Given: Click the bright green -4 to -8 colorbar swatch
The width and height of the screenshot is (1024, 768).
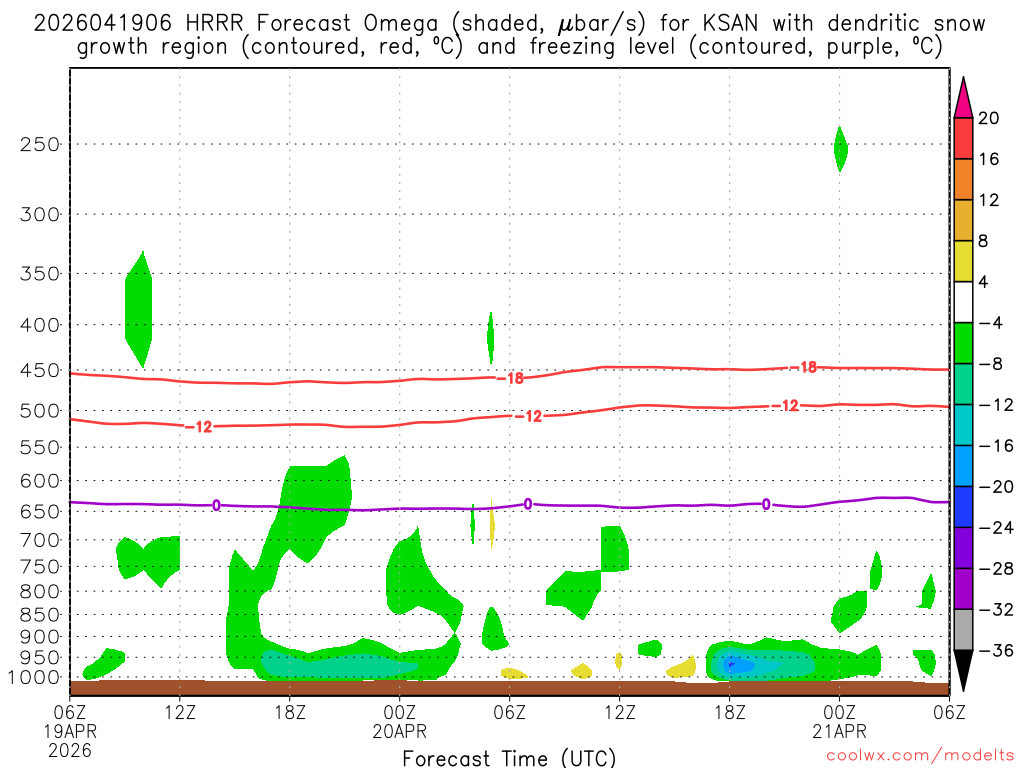Looking at the screenshot, I should pos(963,344).
